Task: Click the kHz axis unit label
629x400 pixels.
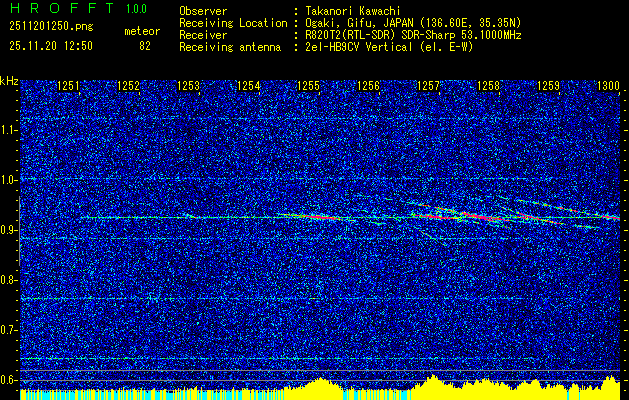Action: click(x=9, y=81)
